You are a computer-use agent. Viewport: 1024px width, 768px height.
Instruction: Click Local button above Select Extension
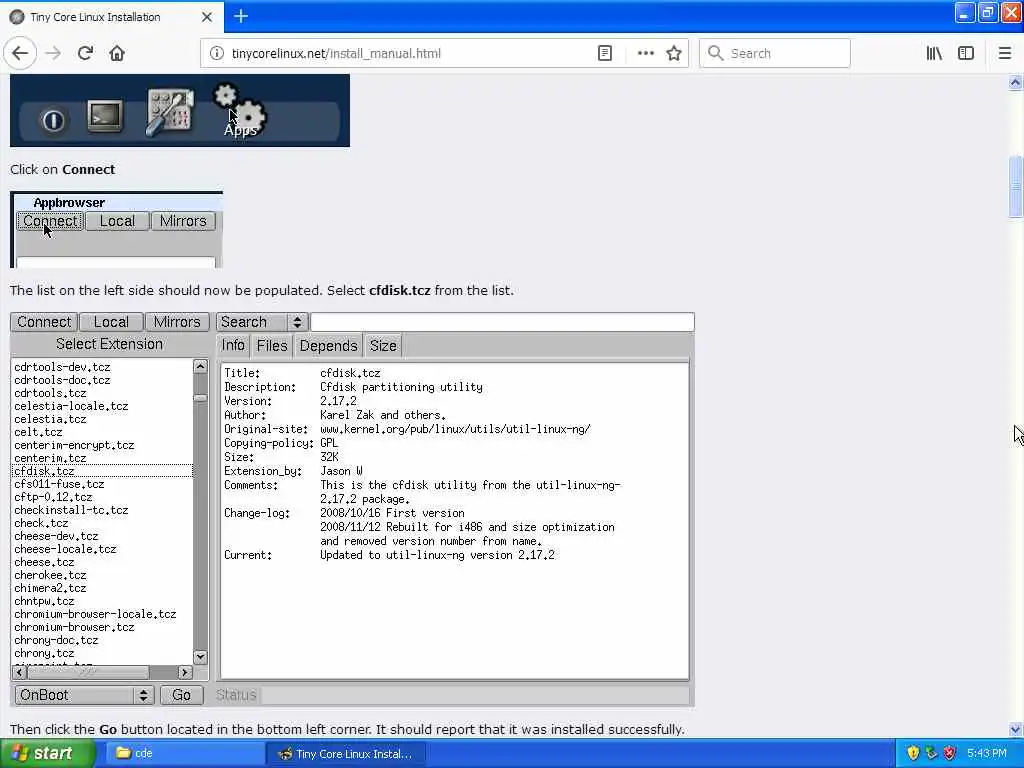pos(111,322)
